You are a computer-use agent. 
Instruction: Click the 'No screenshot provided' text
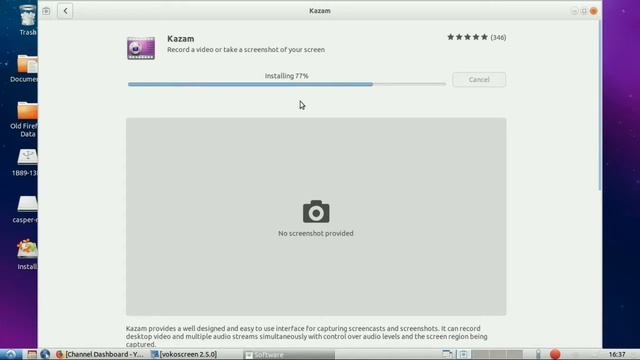click(316, 233)
